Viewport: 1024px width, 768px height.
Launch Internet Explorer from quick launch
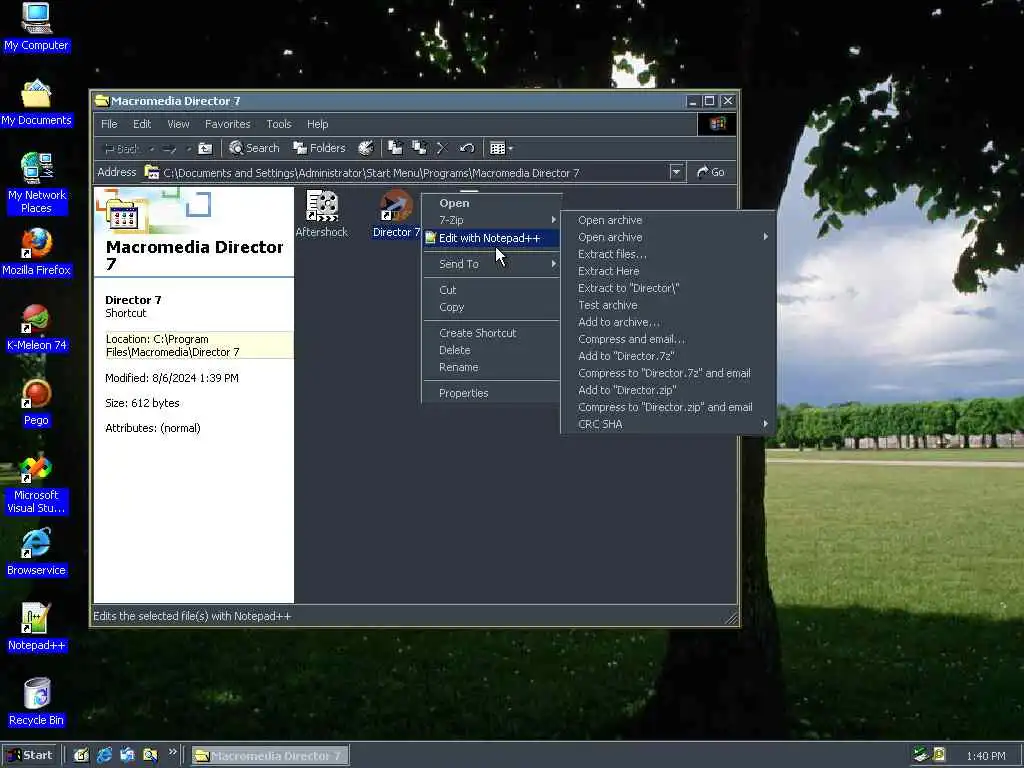click(104, 756)
